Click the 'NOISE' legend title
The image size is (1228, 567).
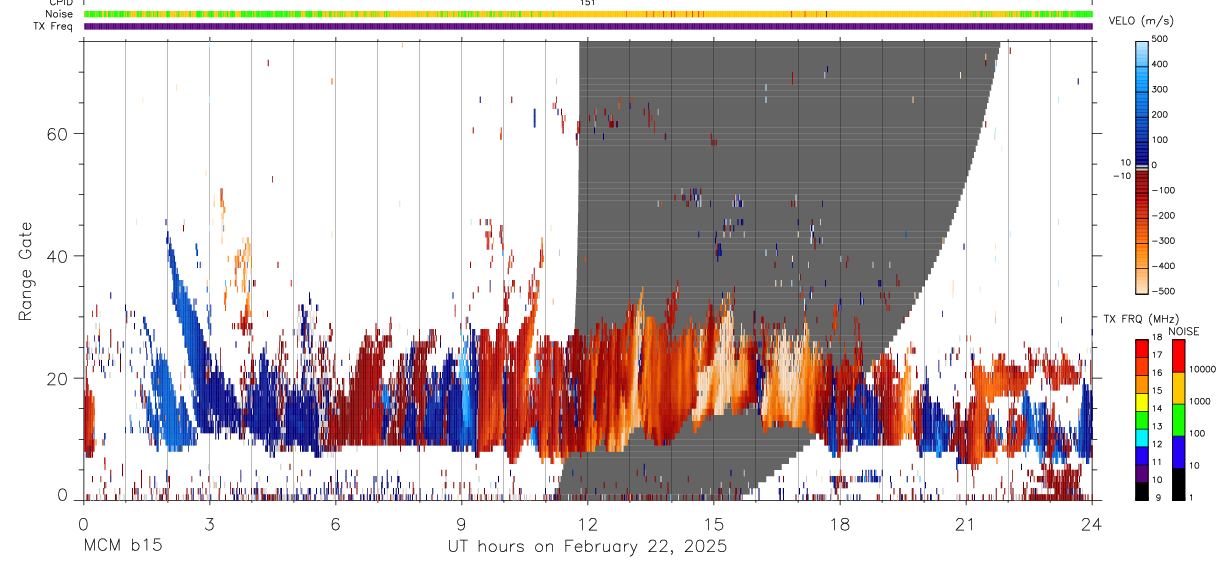tap(1183, 331)
